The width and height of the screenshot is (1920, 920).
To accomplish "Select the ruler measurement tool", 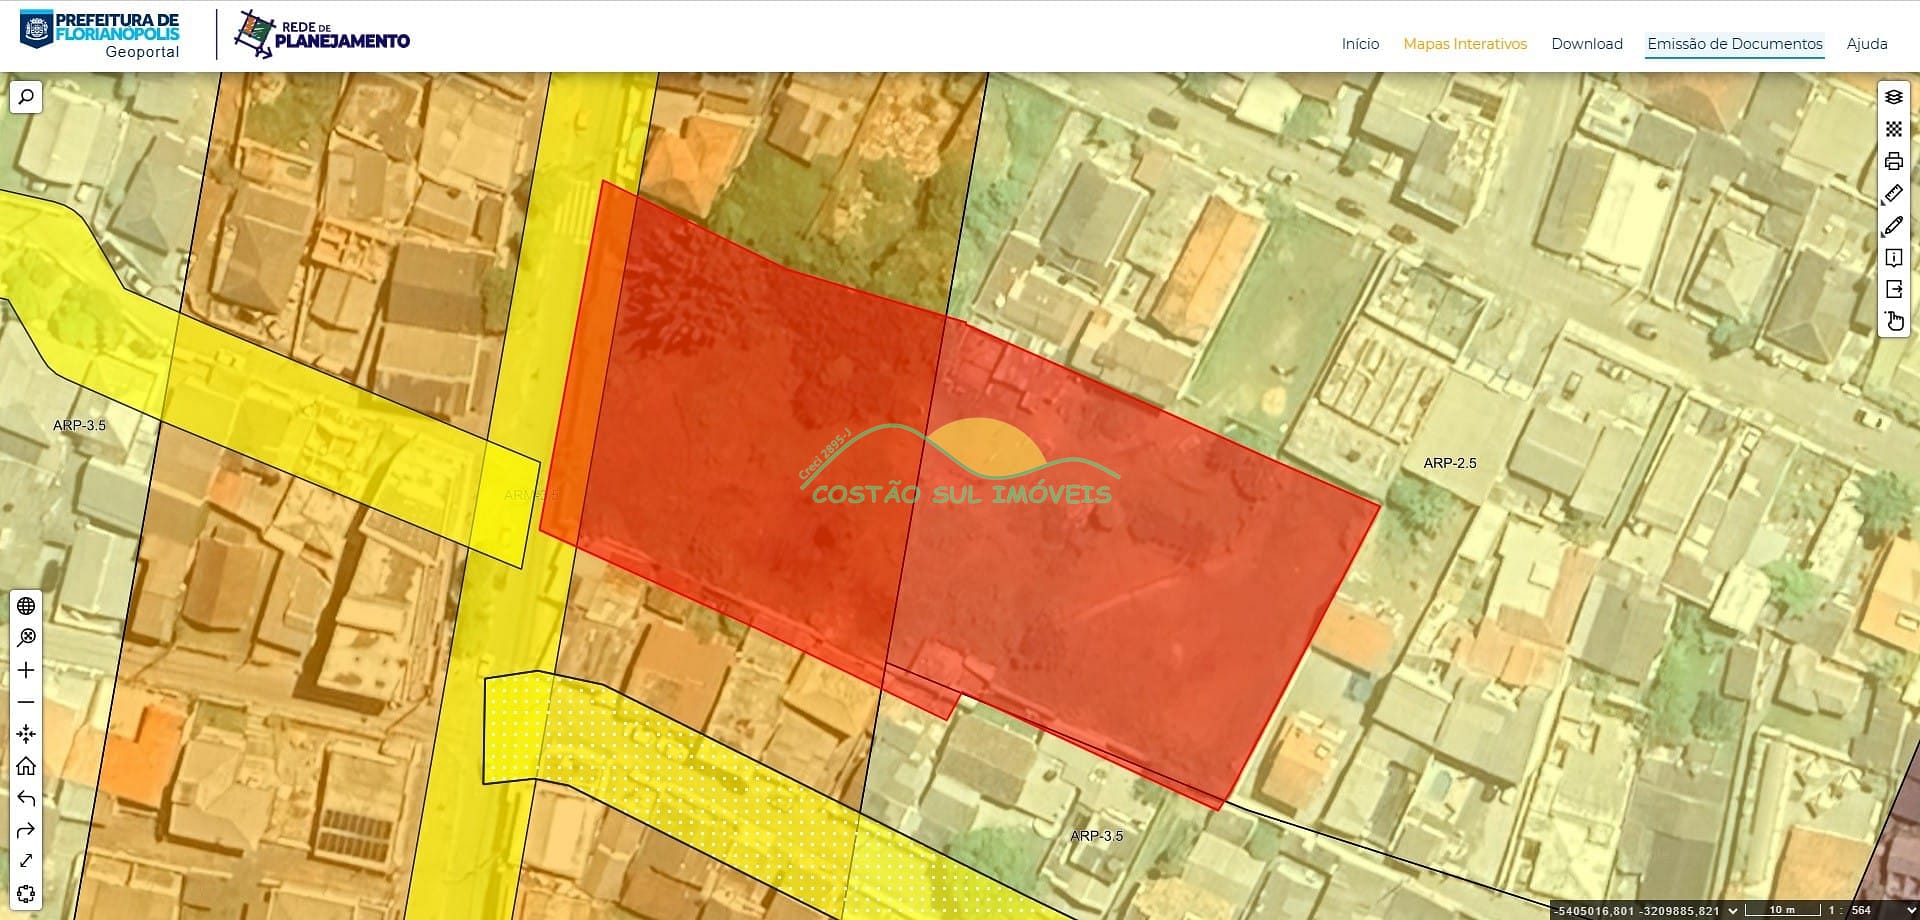I will pyautogui.click(x=1893, y=194).
